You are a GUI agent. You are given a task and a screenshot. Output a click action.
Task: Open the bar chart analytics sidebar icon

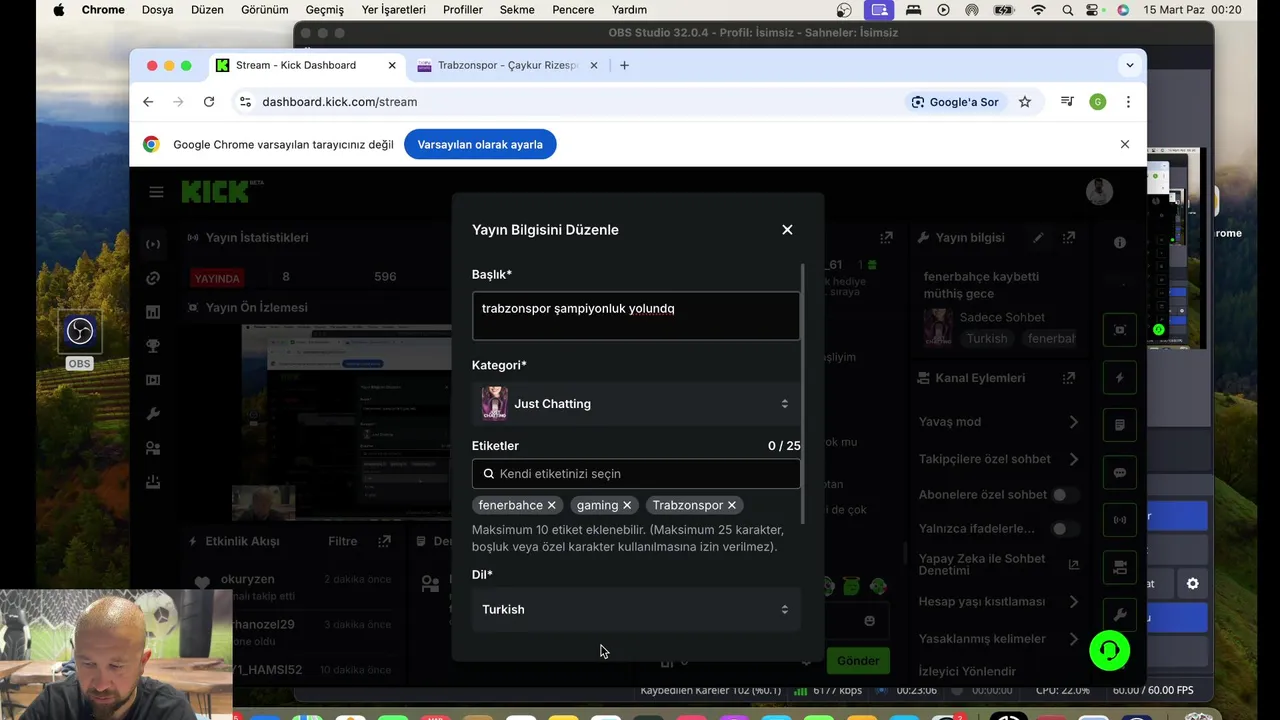click(x=153, y=312)
